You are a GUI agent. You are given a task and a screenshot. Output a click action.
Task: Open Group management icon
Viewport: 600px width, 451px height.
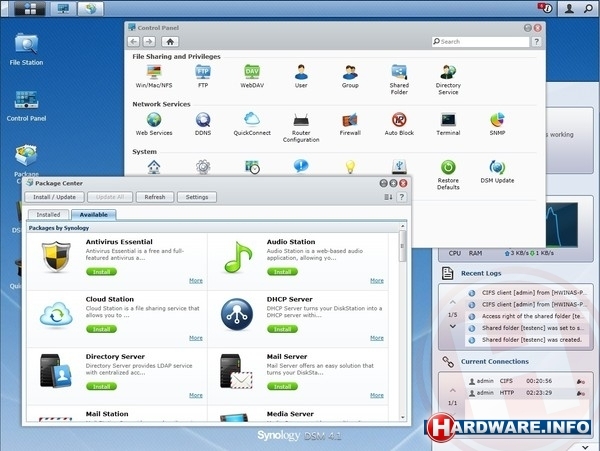pyautogui.click(x=350, y=76)
